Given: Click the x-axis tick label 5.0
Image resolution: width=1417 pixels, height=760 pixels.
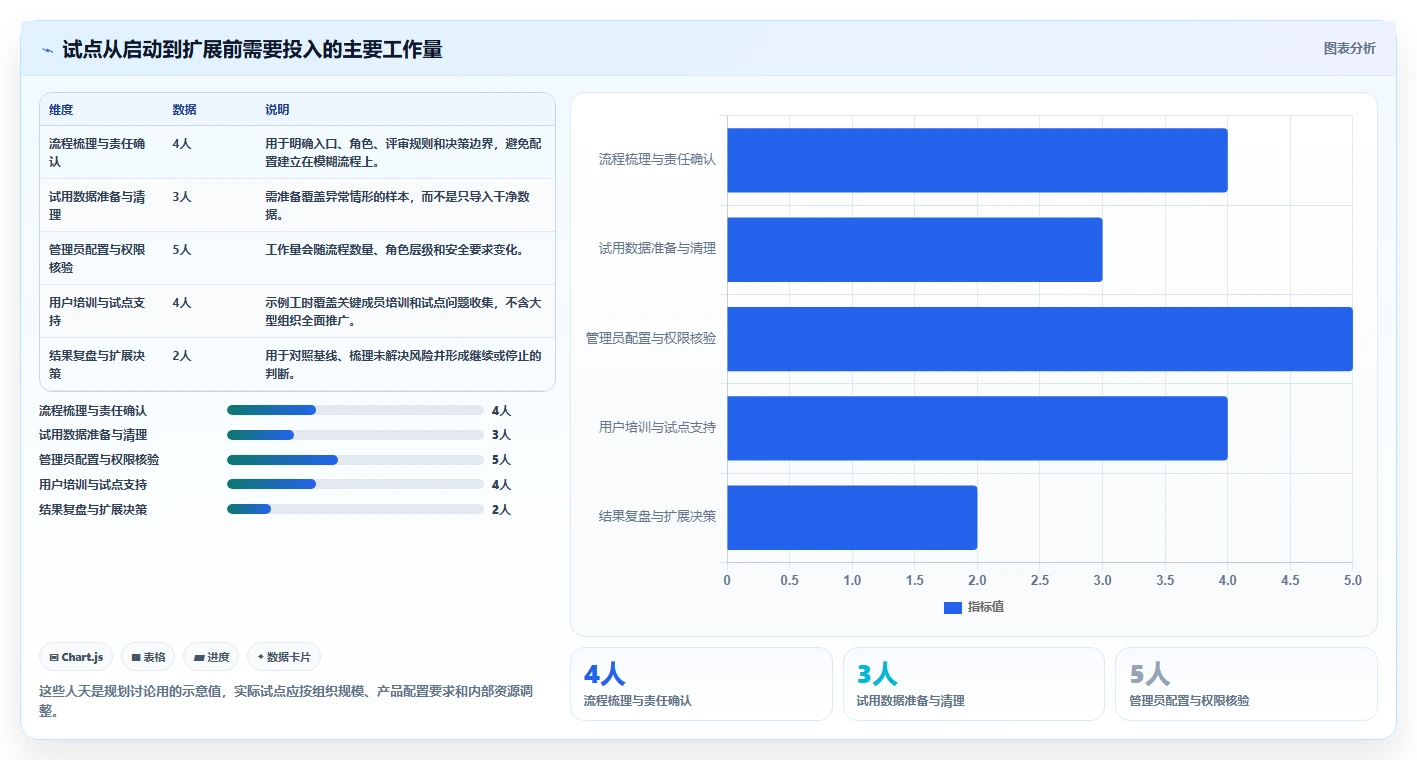Looking at the screenshot, I should point(1352,580).
